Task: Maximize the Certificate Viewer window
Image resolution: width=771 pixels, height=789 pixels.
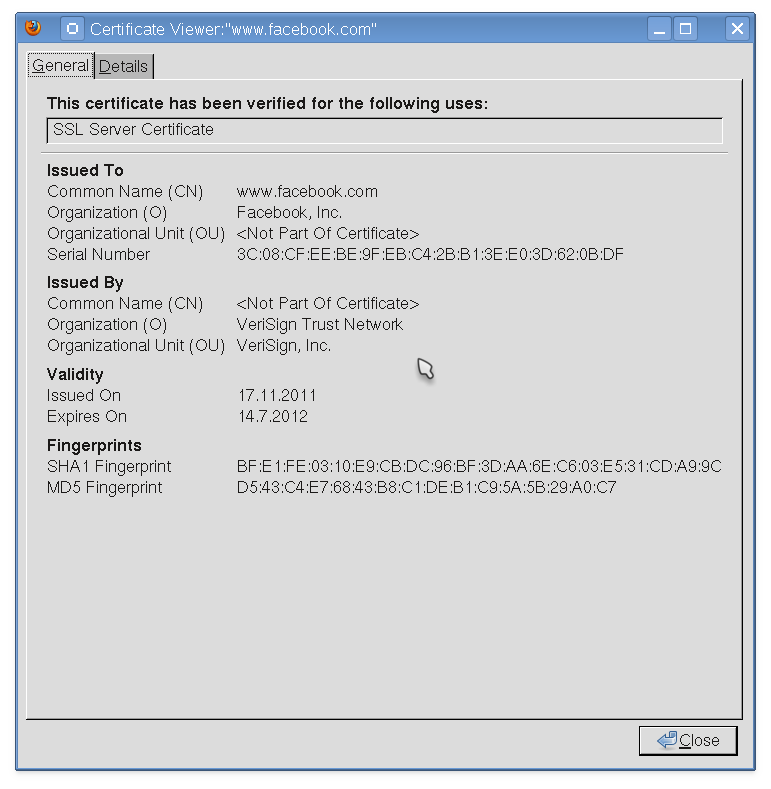Action: tap(685, 29)
